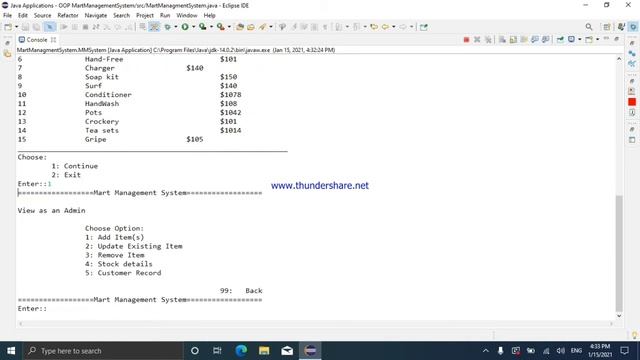Open the File menu

pyautogui.click(x=7, y=16)
